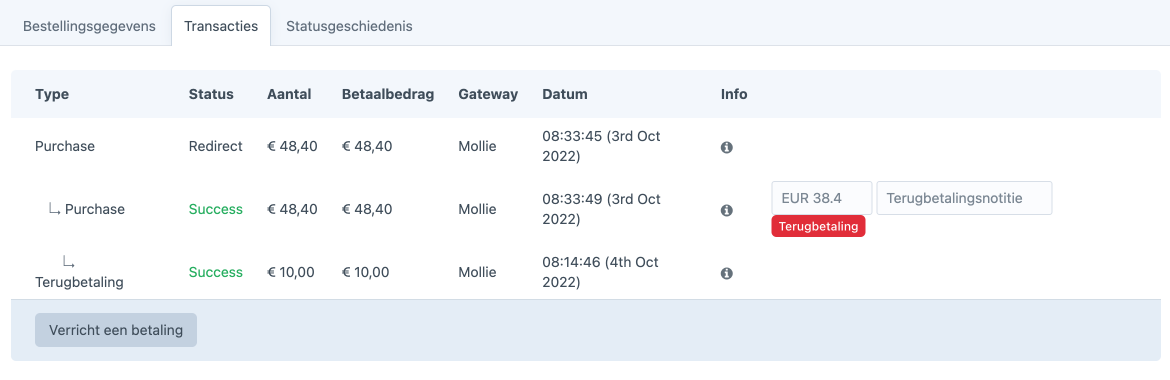Select the Transacties tab

point(221,26)
